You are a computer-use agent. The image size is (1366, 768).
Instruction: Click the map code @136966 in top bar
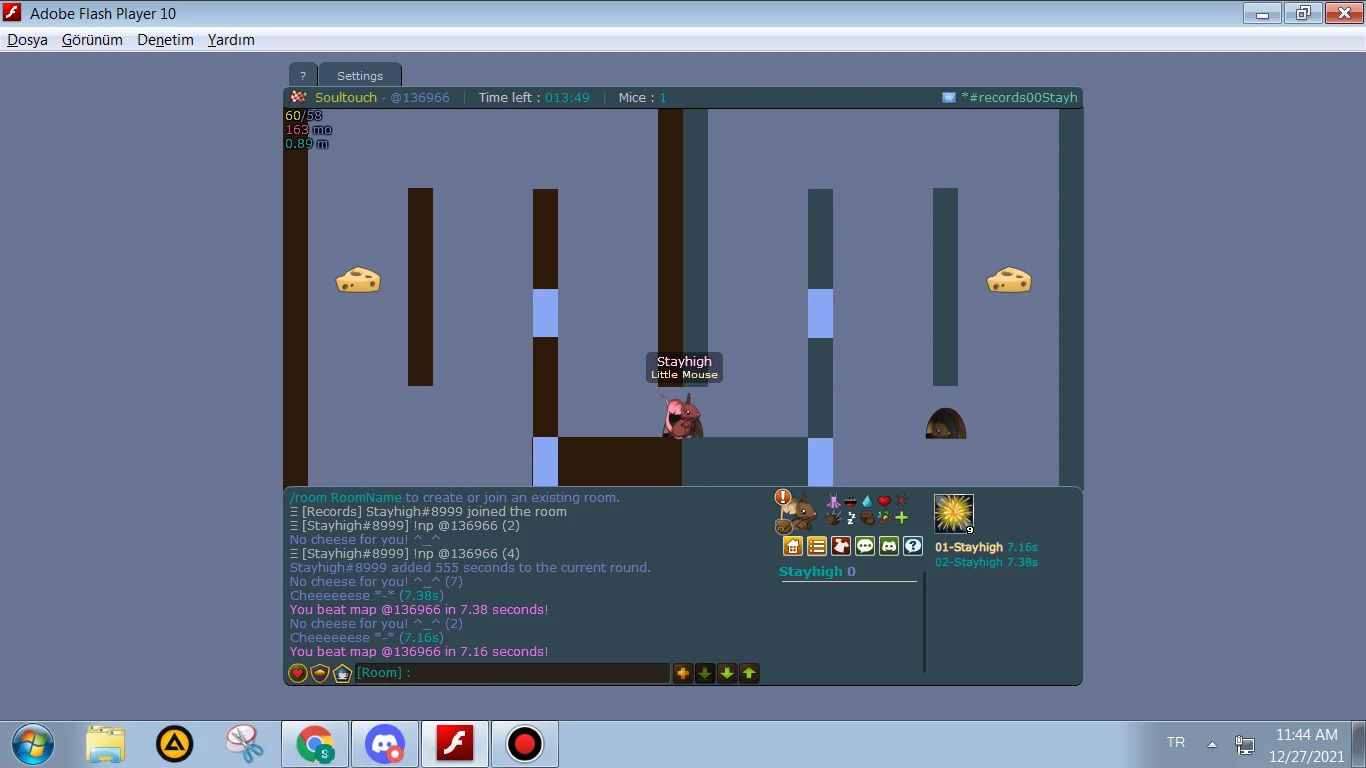tap(420, 98)
